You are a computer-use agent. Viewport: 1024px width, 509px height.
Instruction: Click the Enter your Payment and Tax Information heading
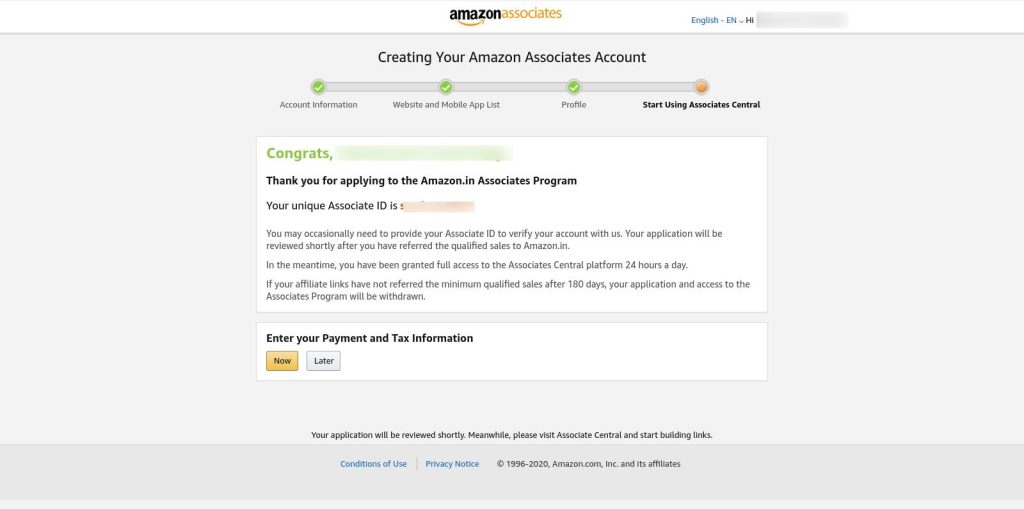coord(370,338)
